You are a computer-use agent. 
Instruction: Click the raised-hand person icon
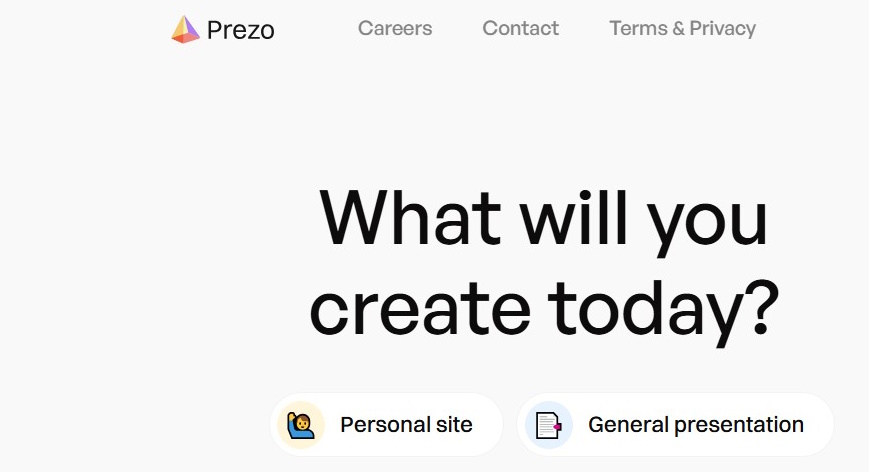tap(301, 425)
